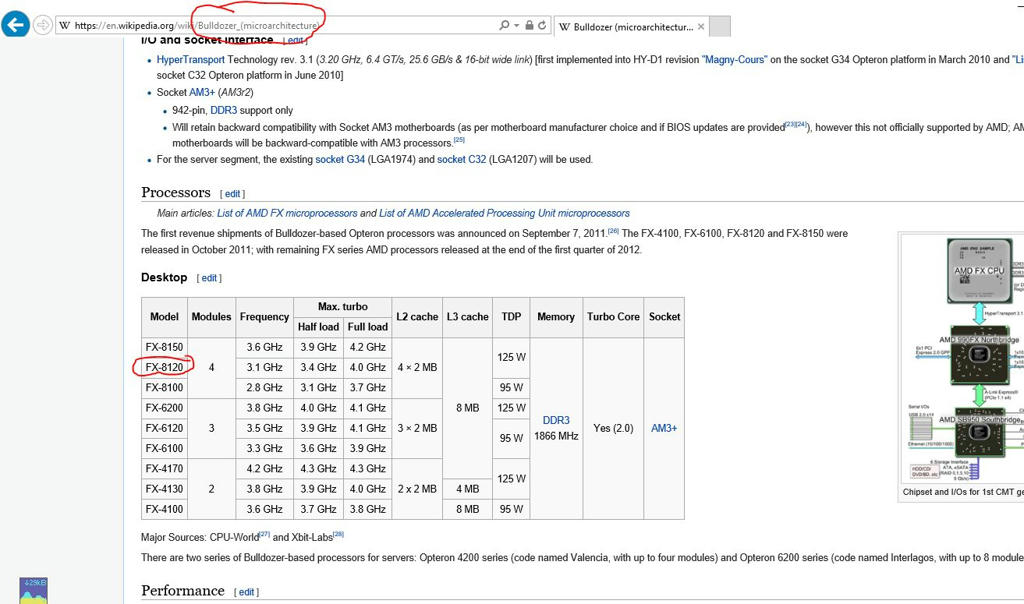Open the AM3+ link in Socket column

(x=664, y=428)
